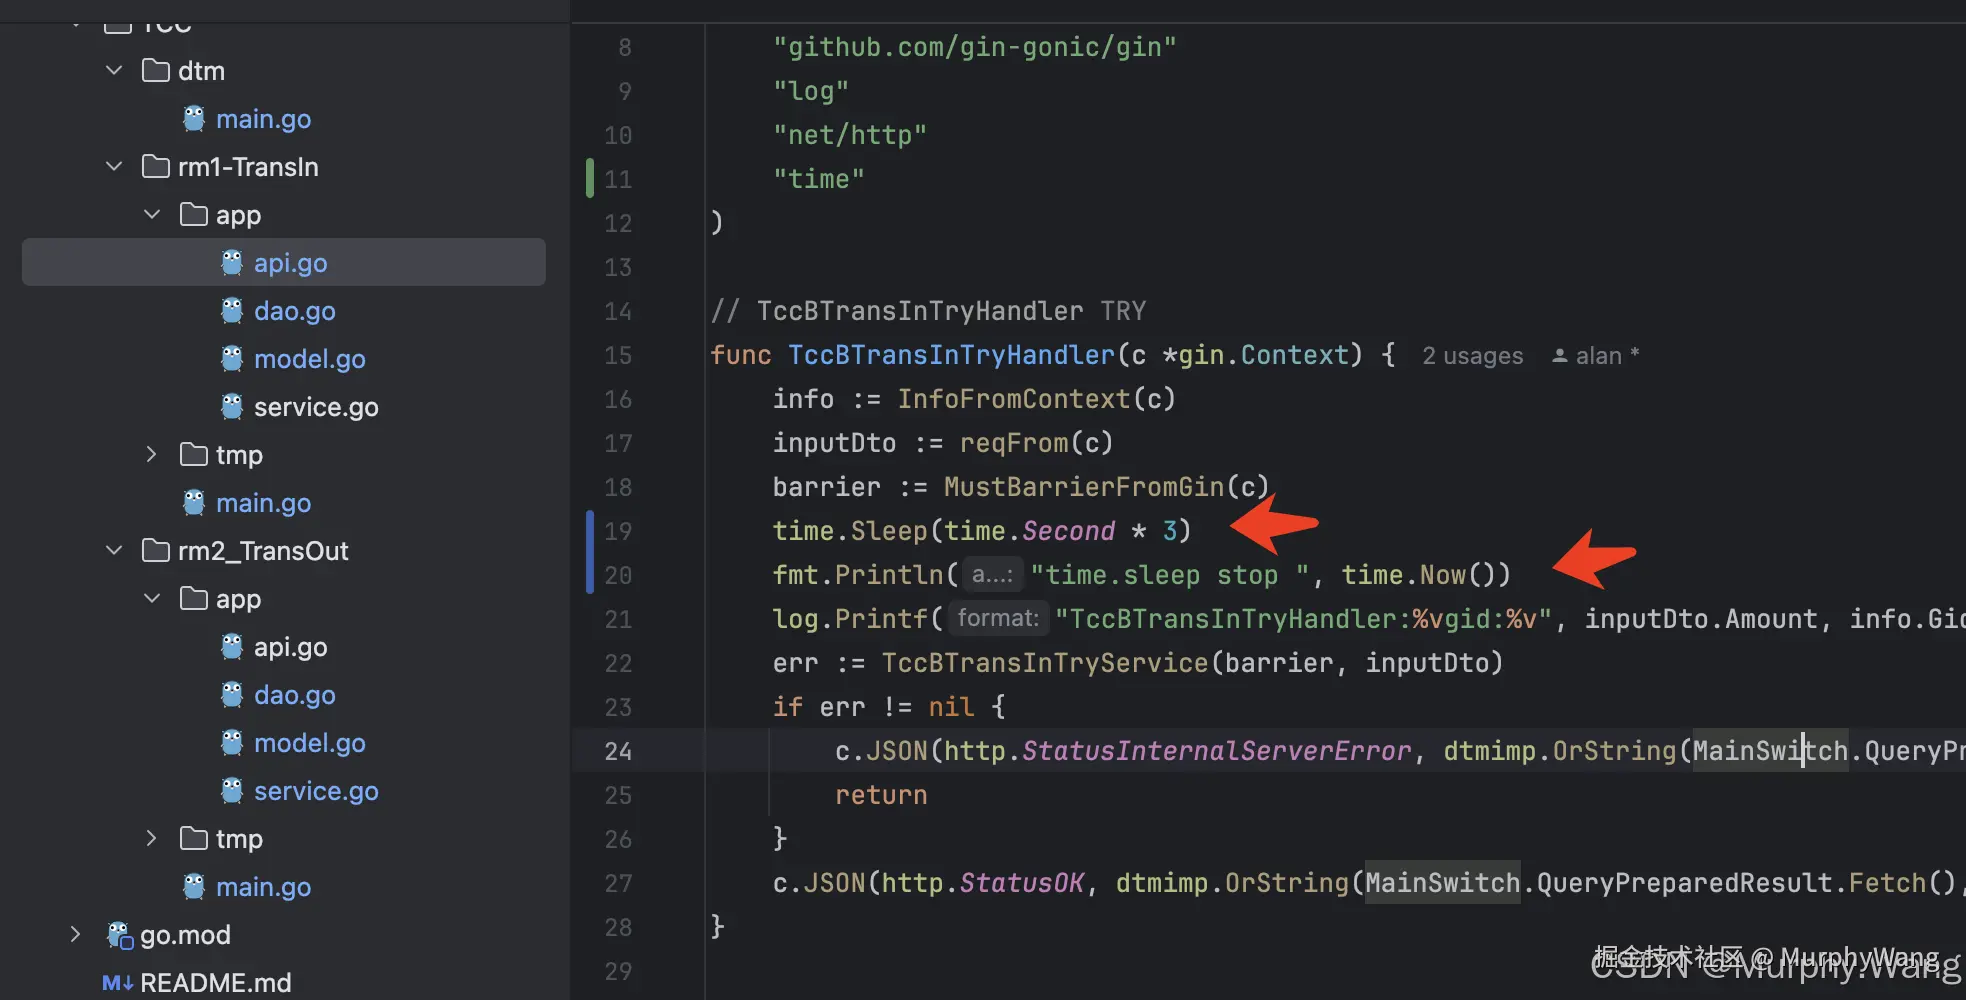Click the 'a...:' parameter hint on line 20
Screen dimensions: 1966x1000
tap(992, 575)
